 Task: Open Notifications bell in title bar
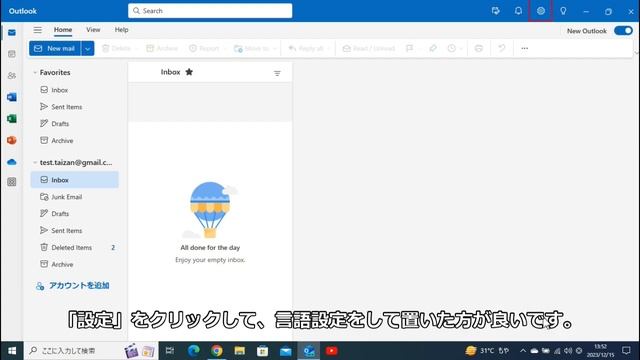[x=518, y=11]
